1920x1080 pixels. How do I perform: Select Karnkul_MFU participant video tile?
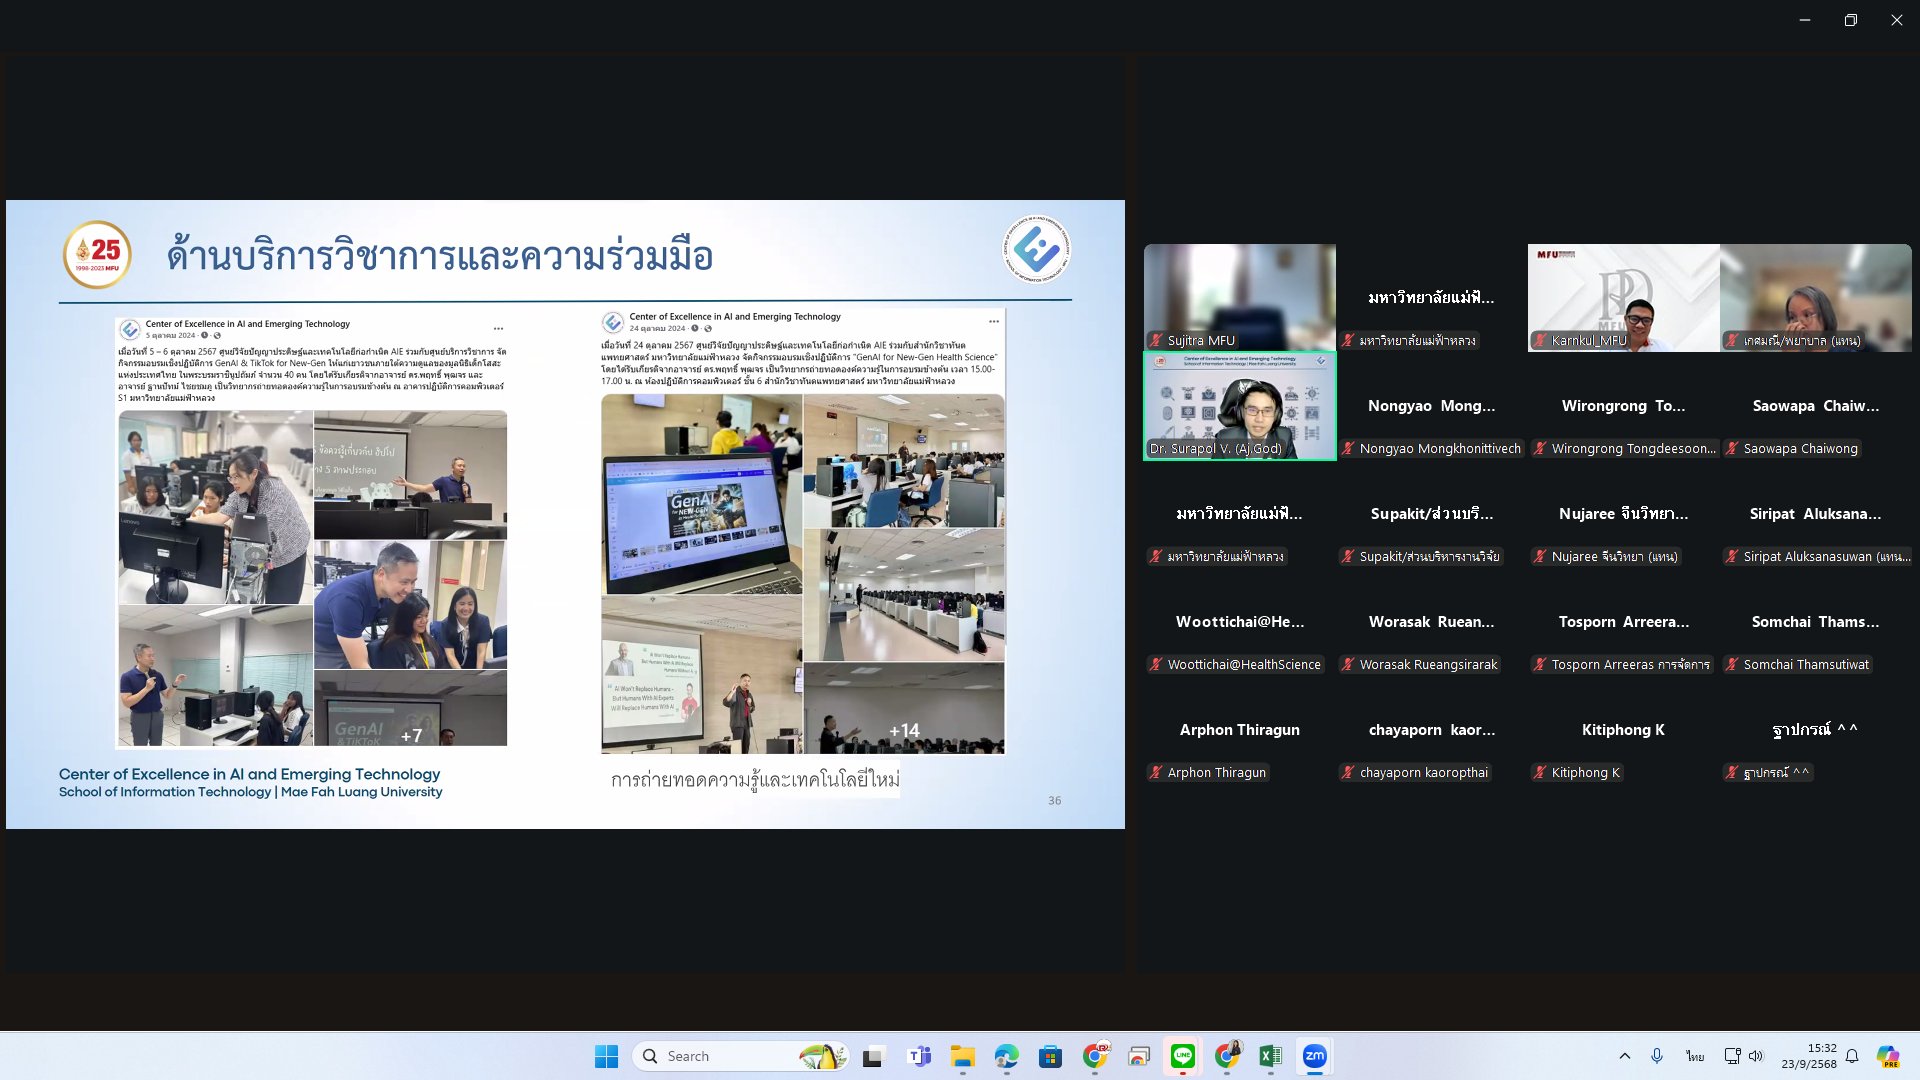pyautogui.click(x=1623, y=298)
